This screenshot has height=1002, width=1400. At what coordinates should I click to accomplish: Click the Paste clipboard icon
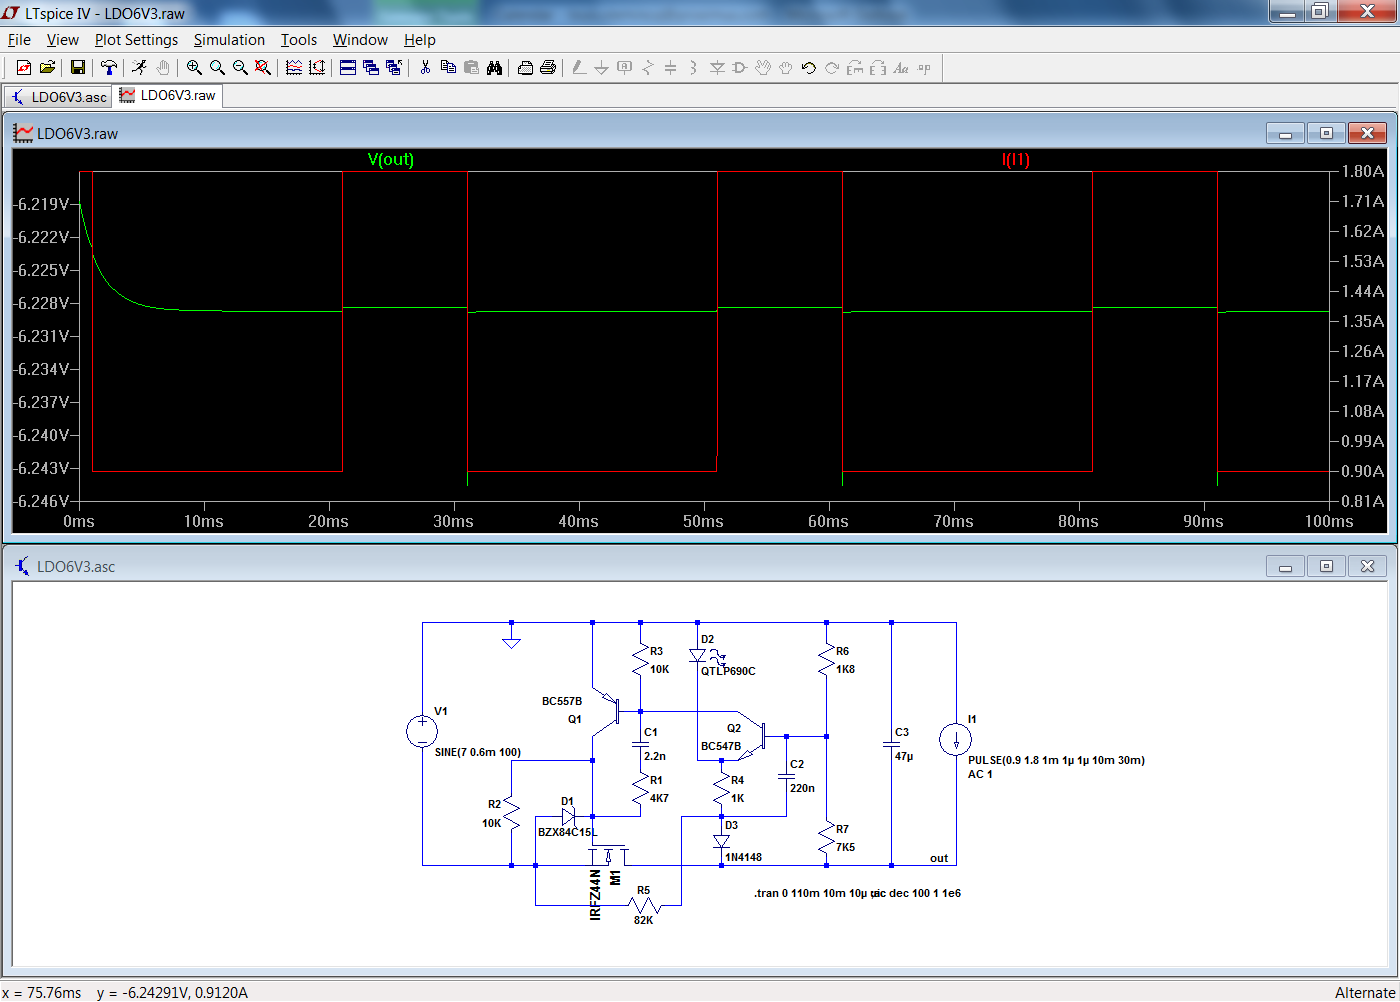click(471, 68)
